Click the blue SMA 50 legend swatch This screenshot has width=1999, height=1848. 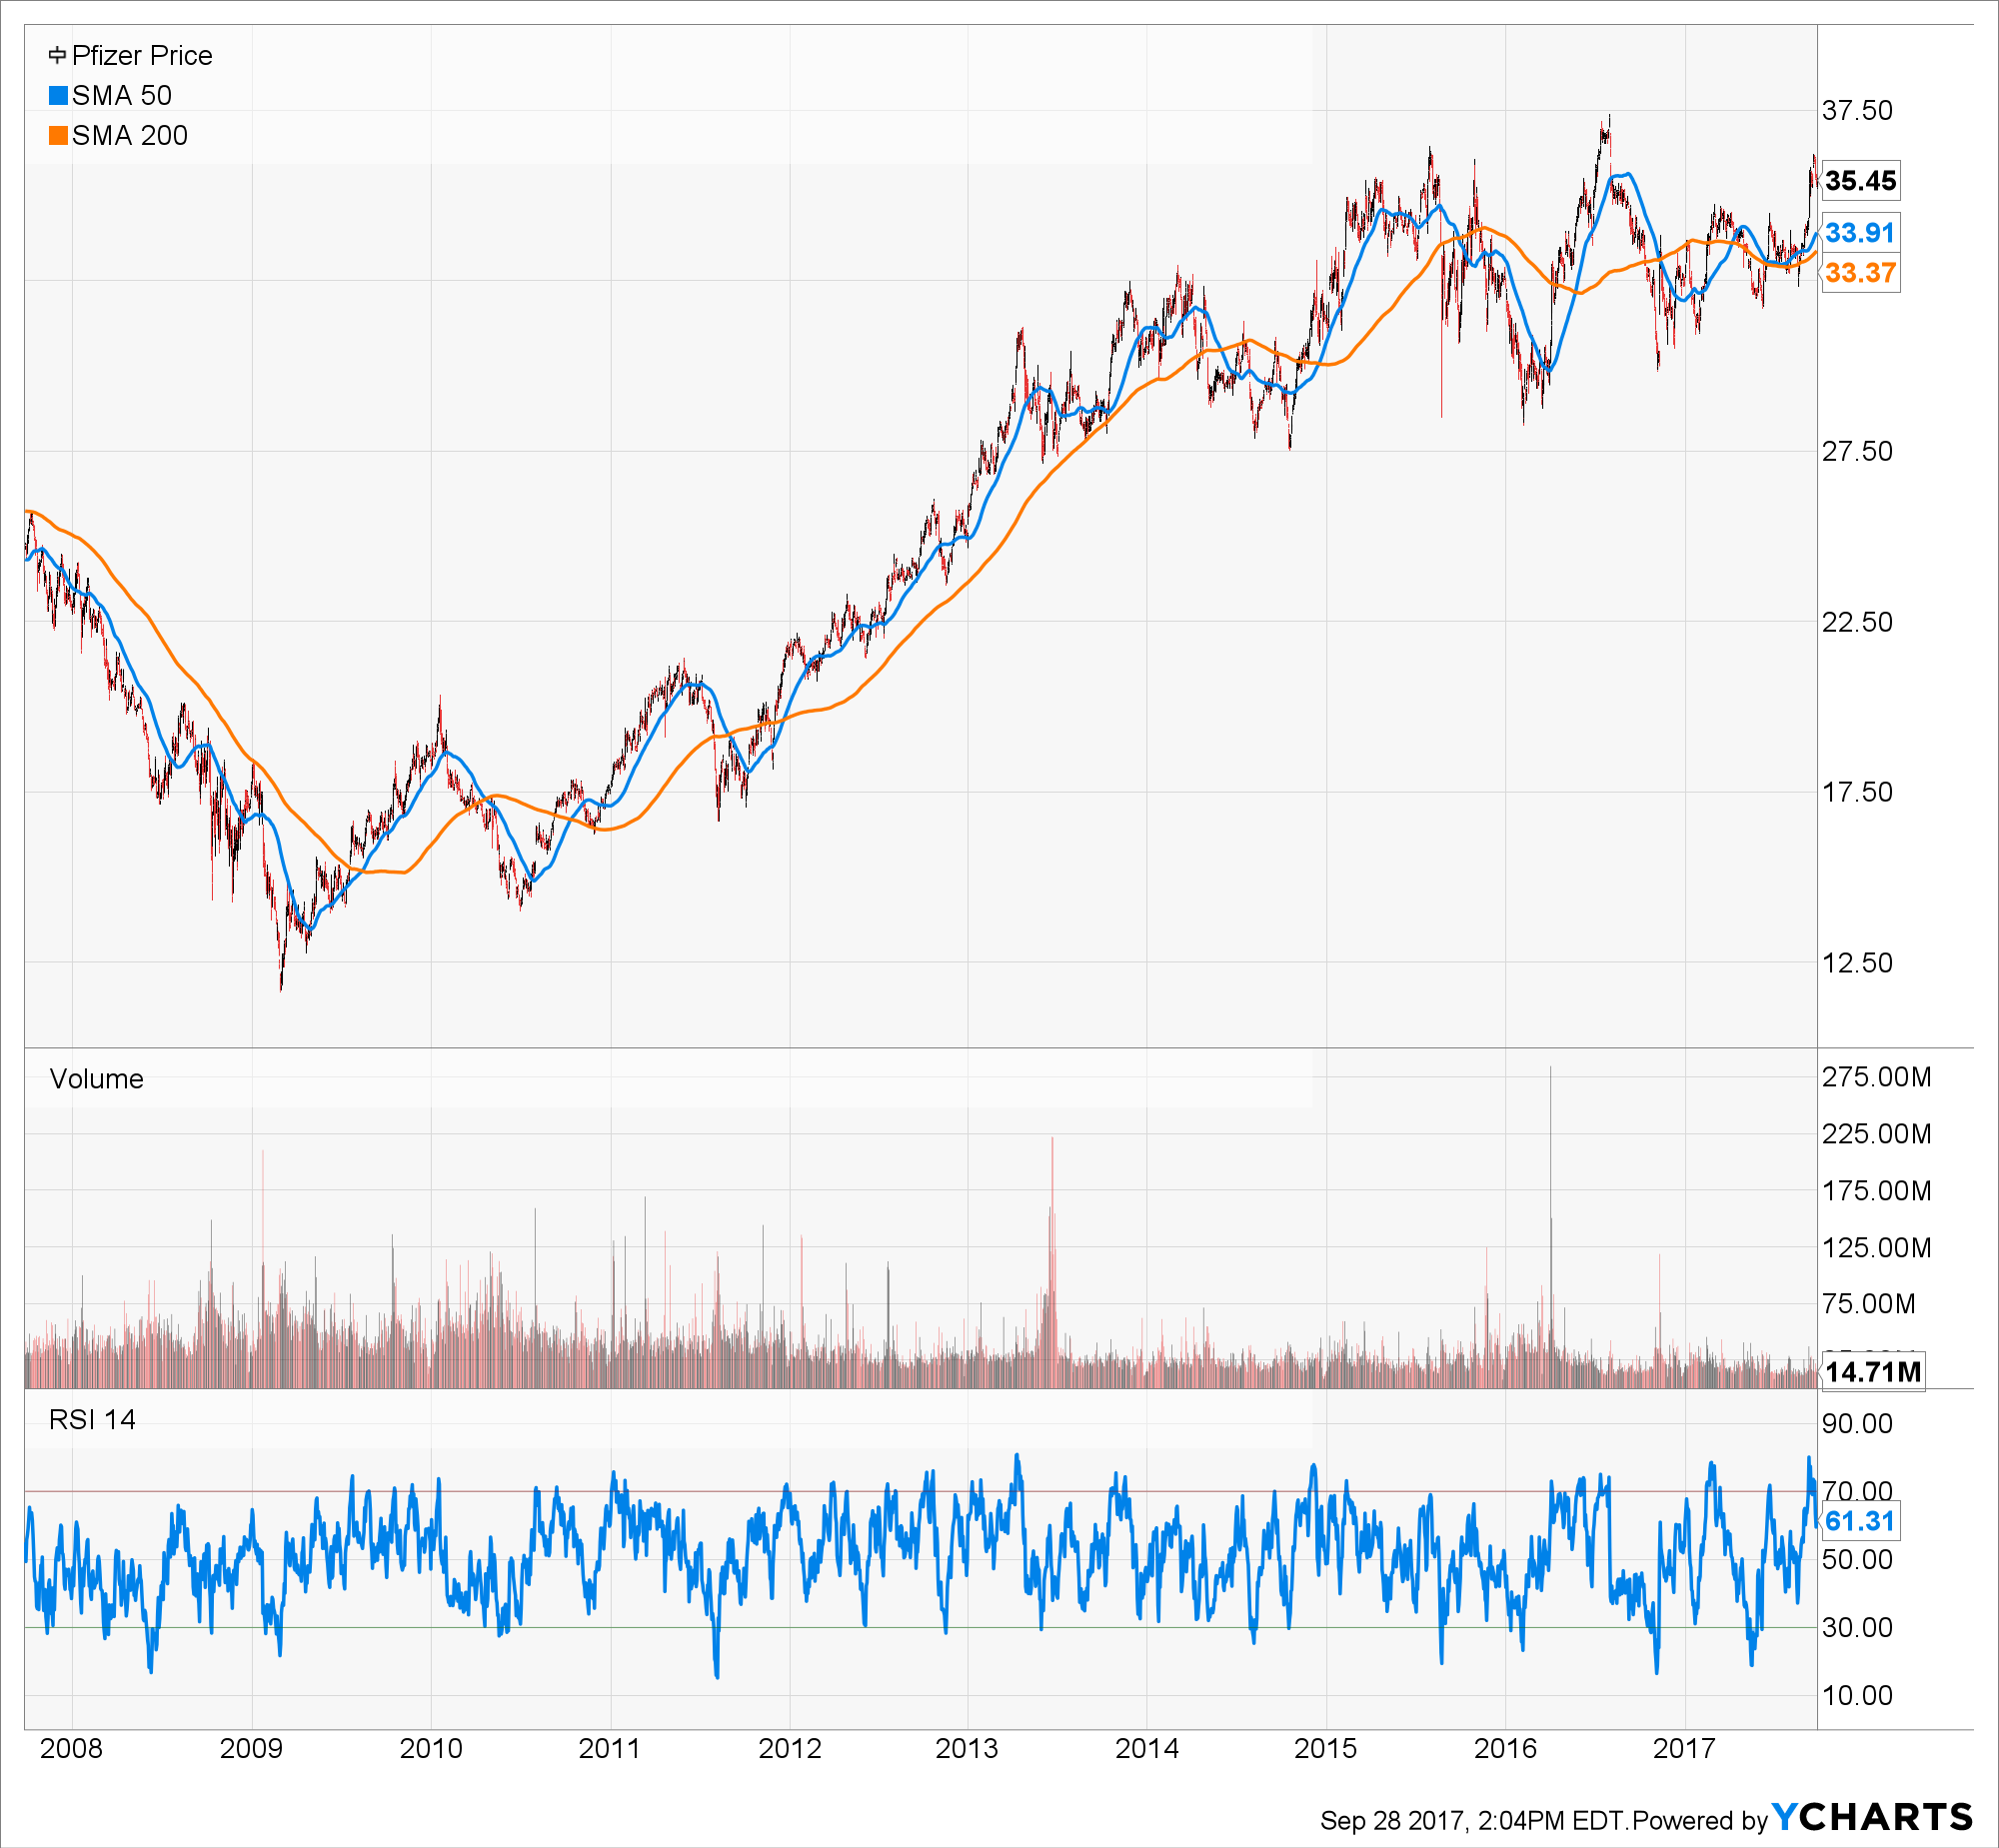(x=58, y=95)
